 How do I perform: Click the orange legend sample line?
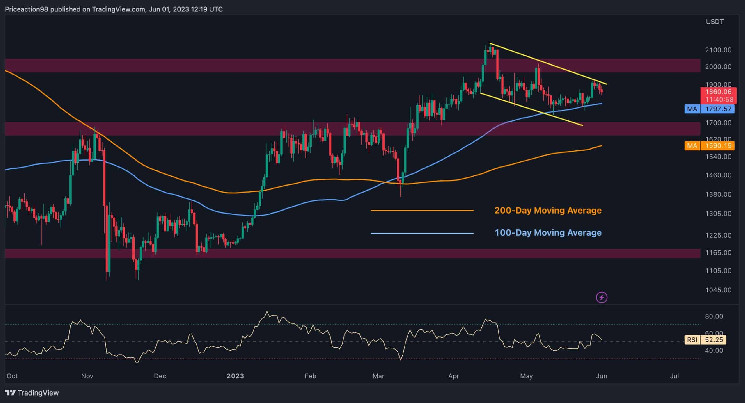[x=422, y=211]
